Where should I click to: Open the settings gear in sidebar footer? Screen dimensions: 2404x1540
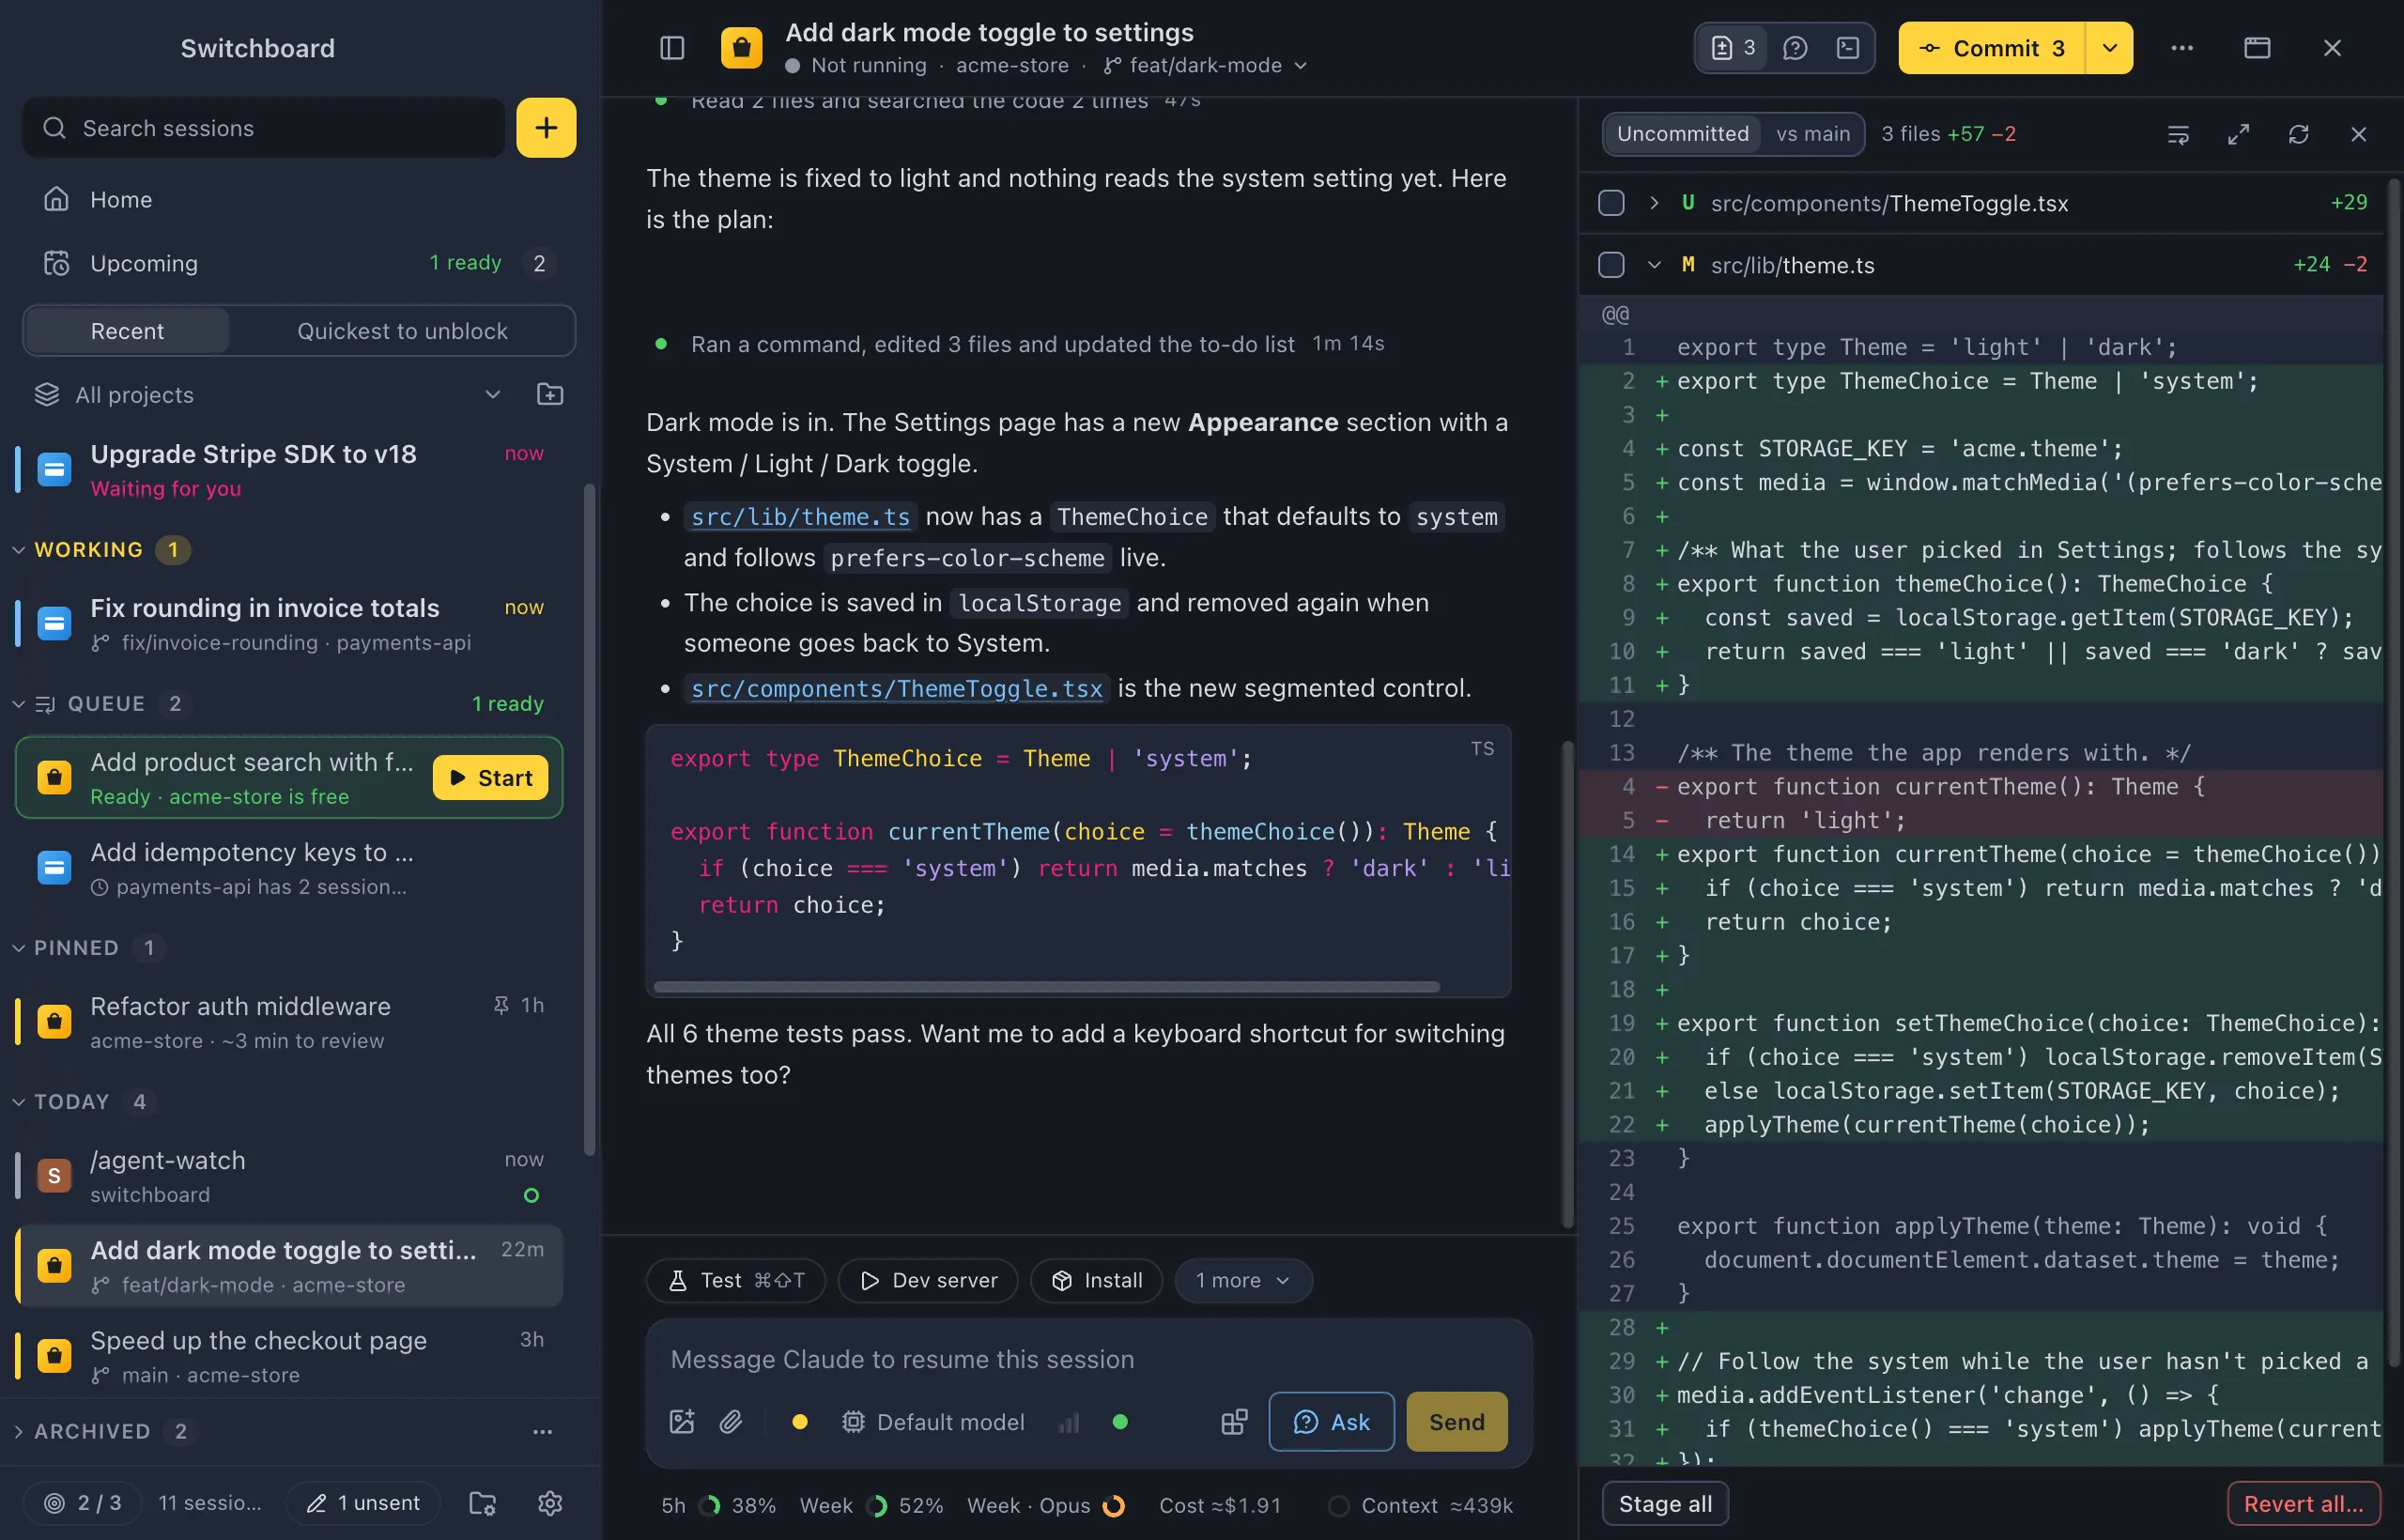pyautogui.click(x=550, y=1503)
